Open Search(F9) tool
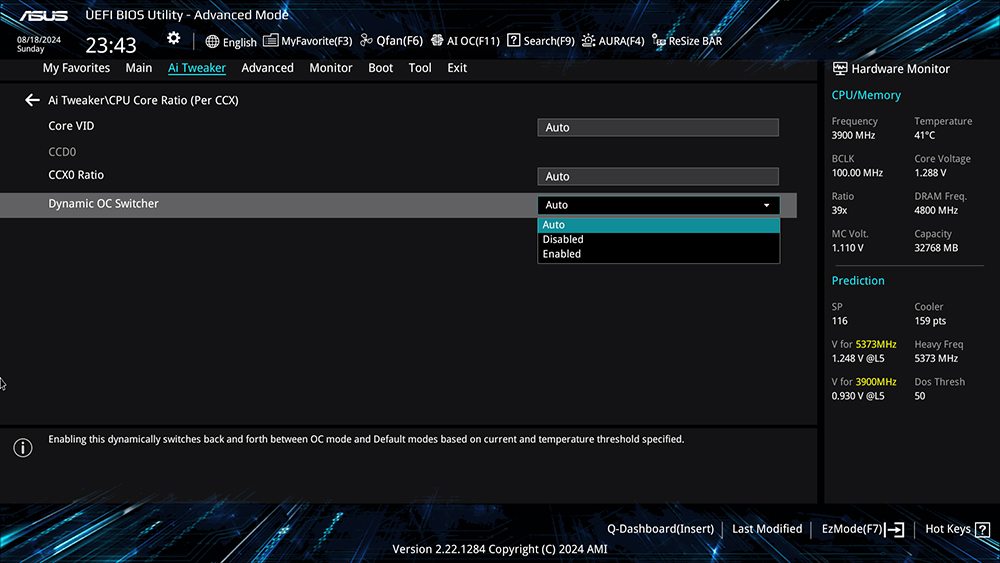Image resolution: width=1000 pixels, height=563 pixels. coord(541,42)
